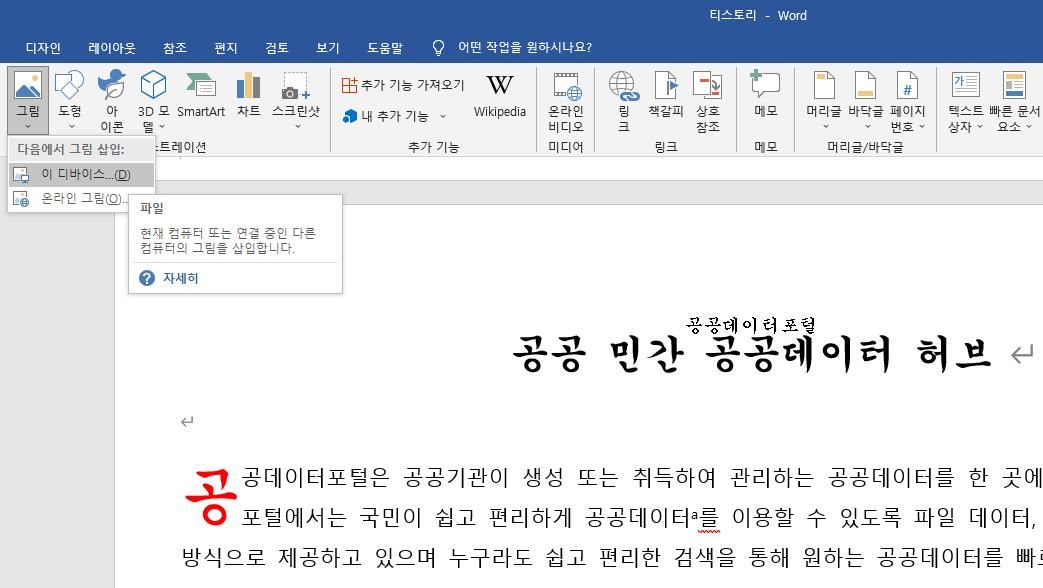
Task: Expand the 그림 dropdown arrow
Action: (28, 126)
